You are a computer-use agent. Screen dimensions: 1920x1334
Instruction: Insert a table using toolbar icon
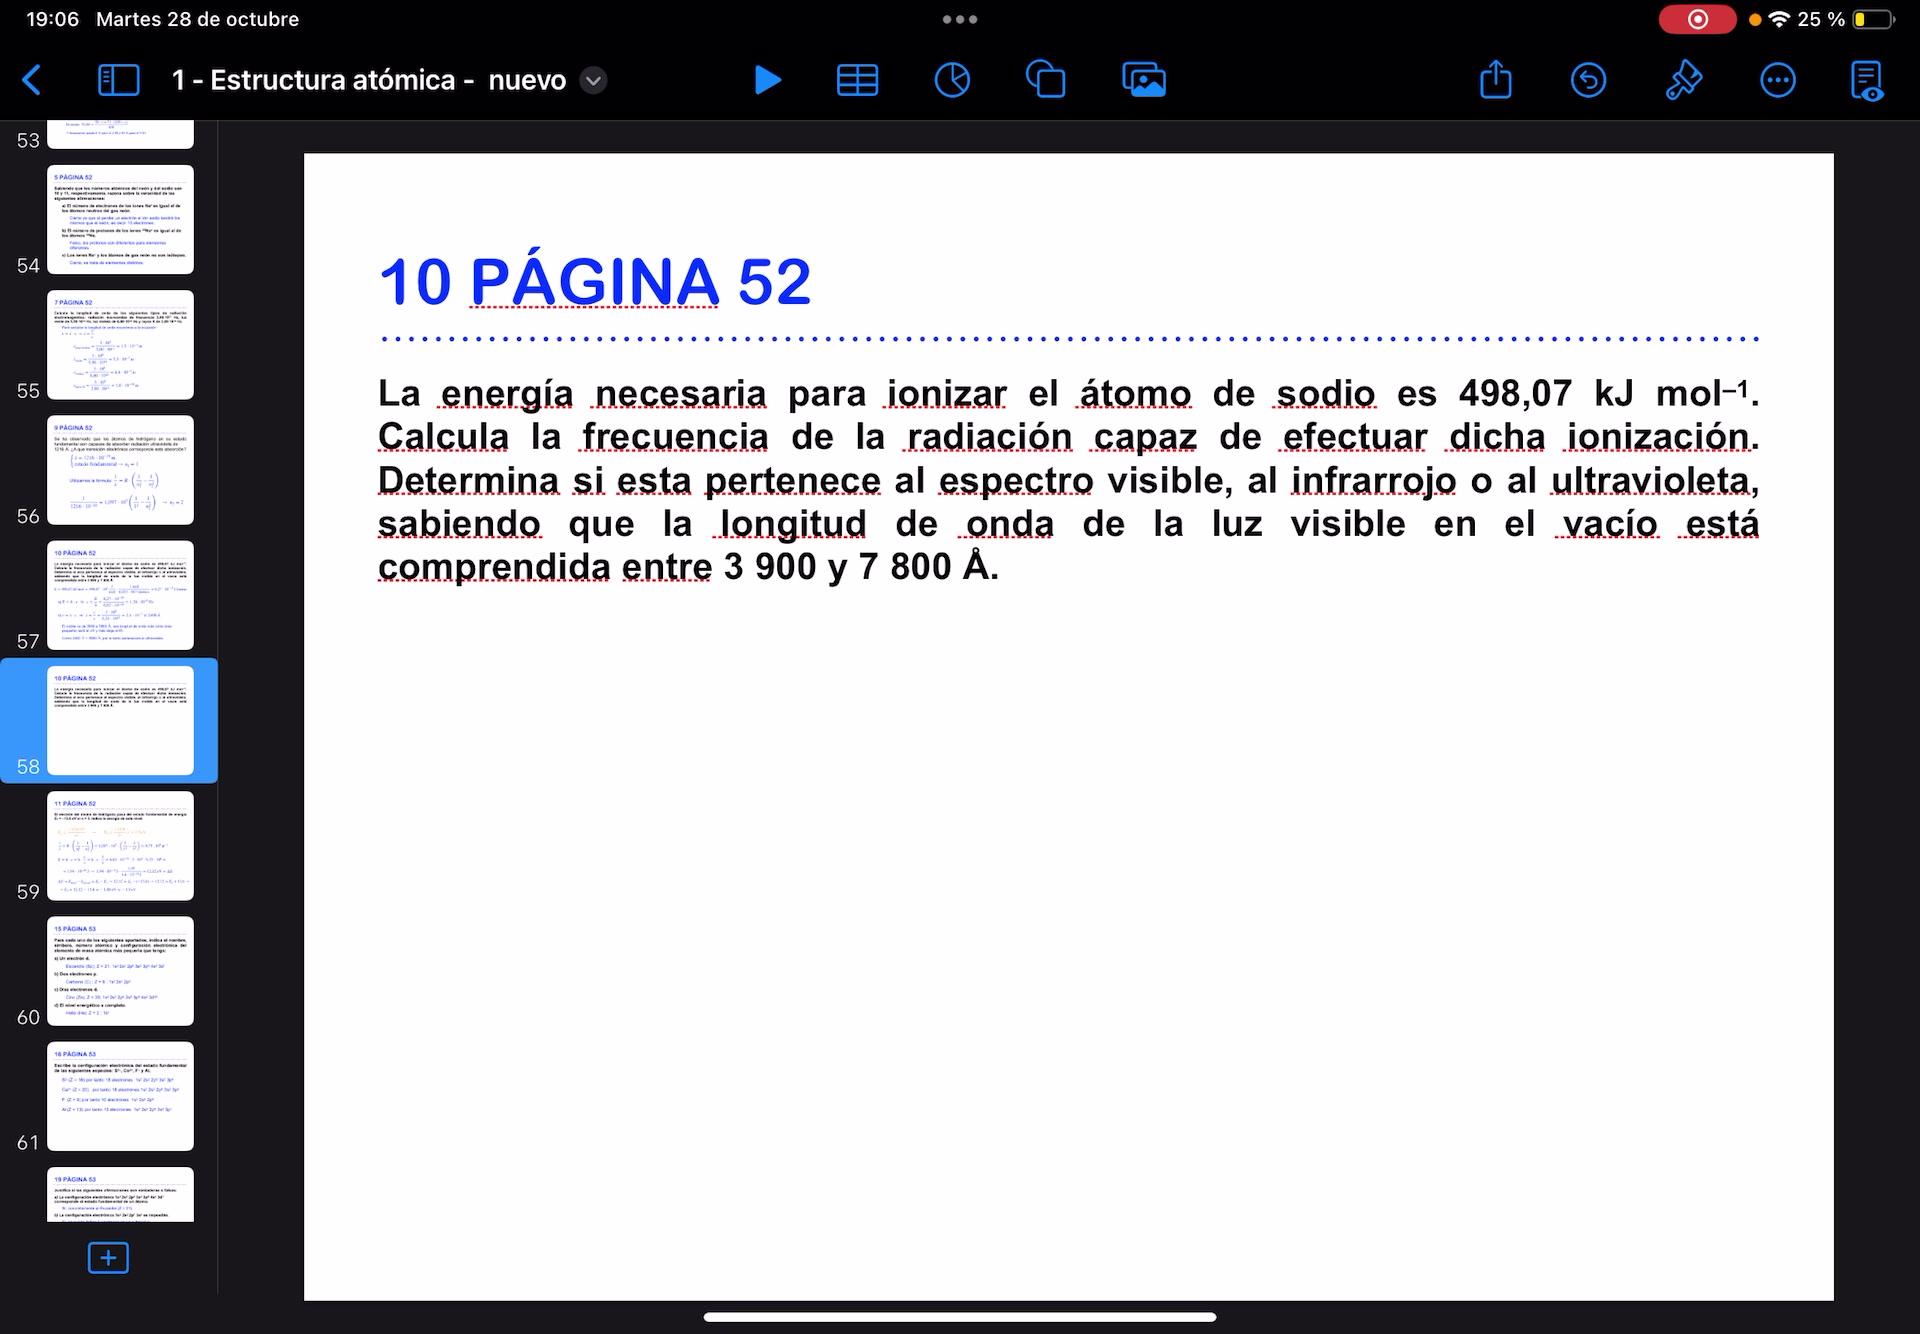857,80
